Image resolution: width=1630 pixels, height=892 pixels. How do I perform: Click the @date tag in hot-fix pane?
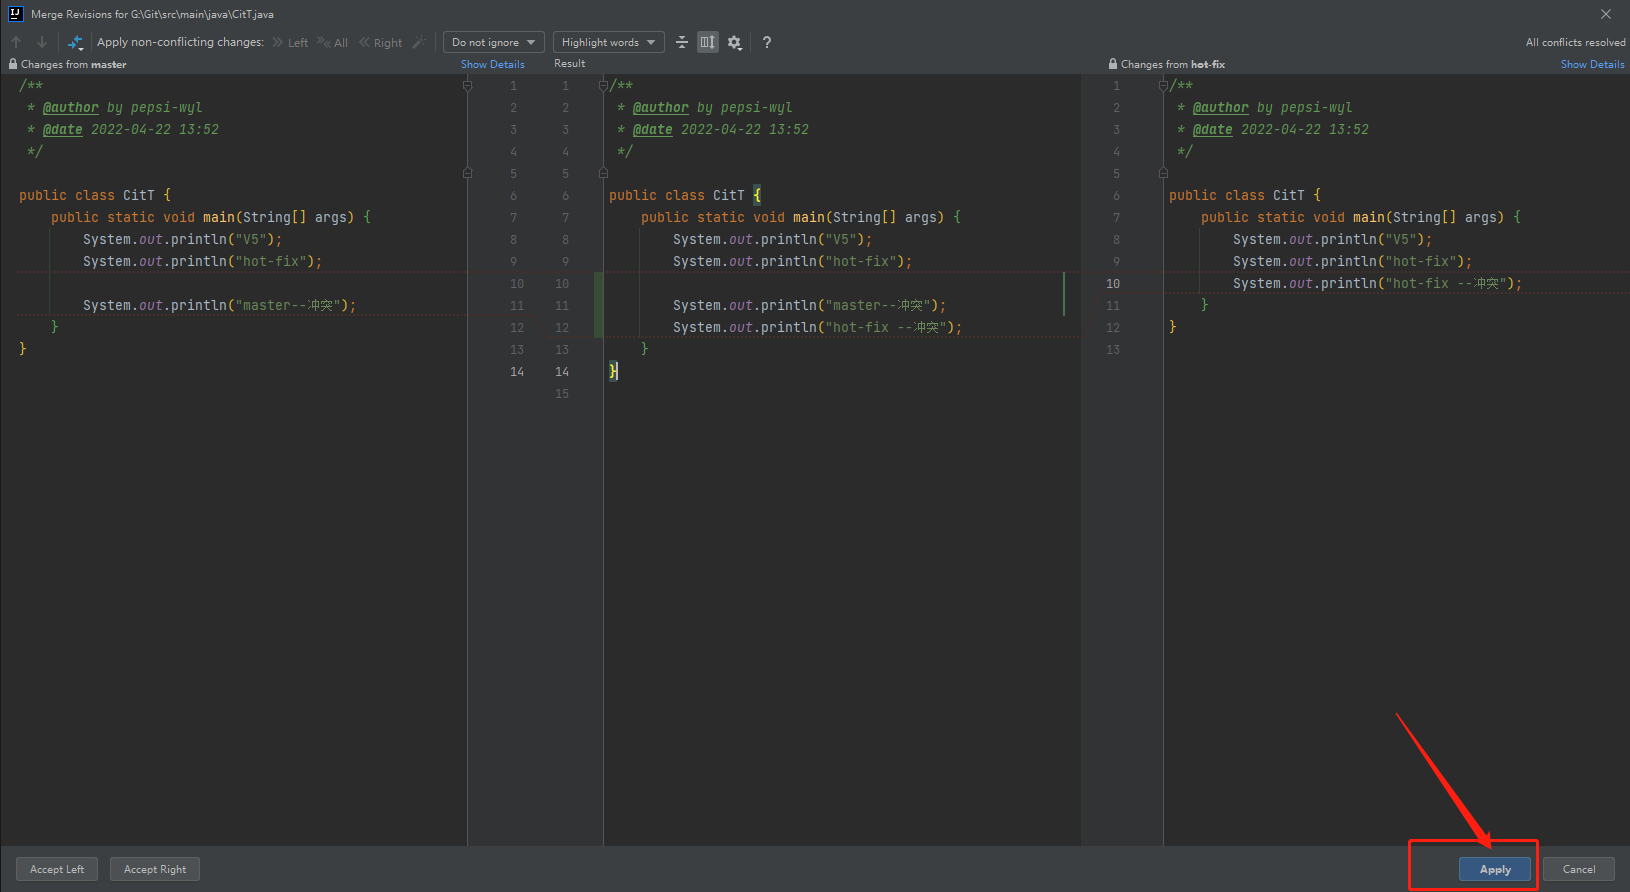[1213, 129]
